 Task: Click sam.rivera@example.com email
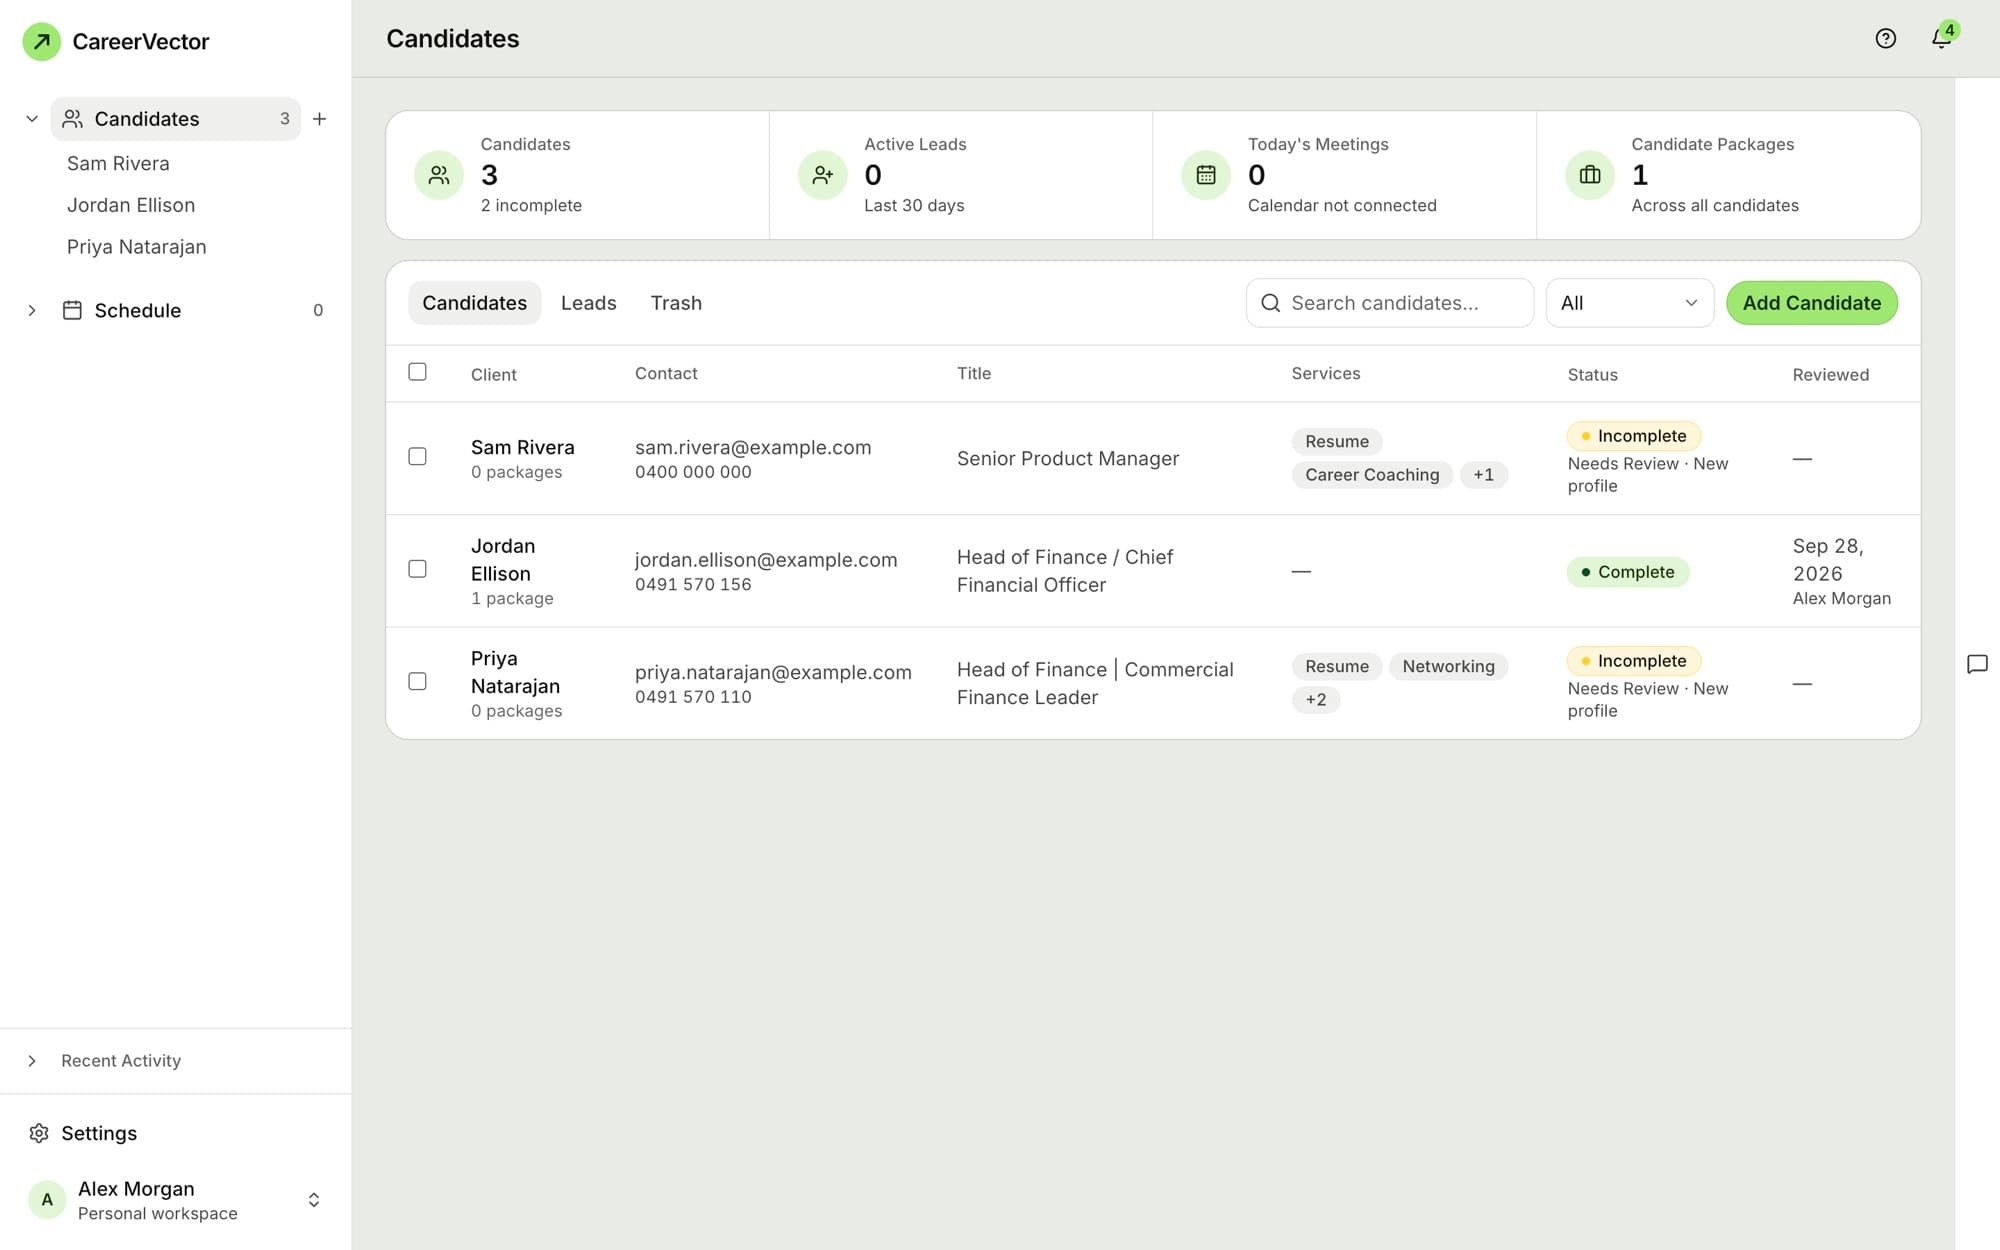(753, 447)
